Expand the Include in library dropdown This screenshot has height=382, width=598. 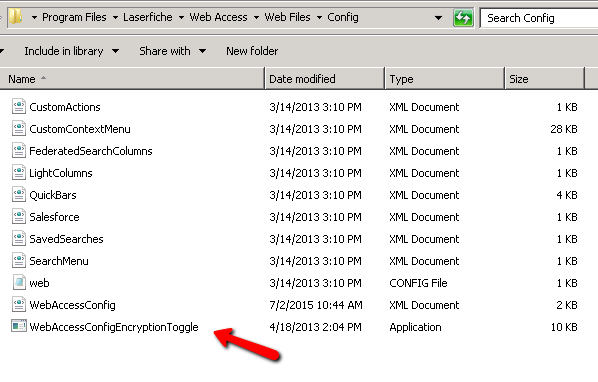click(71, 51)
